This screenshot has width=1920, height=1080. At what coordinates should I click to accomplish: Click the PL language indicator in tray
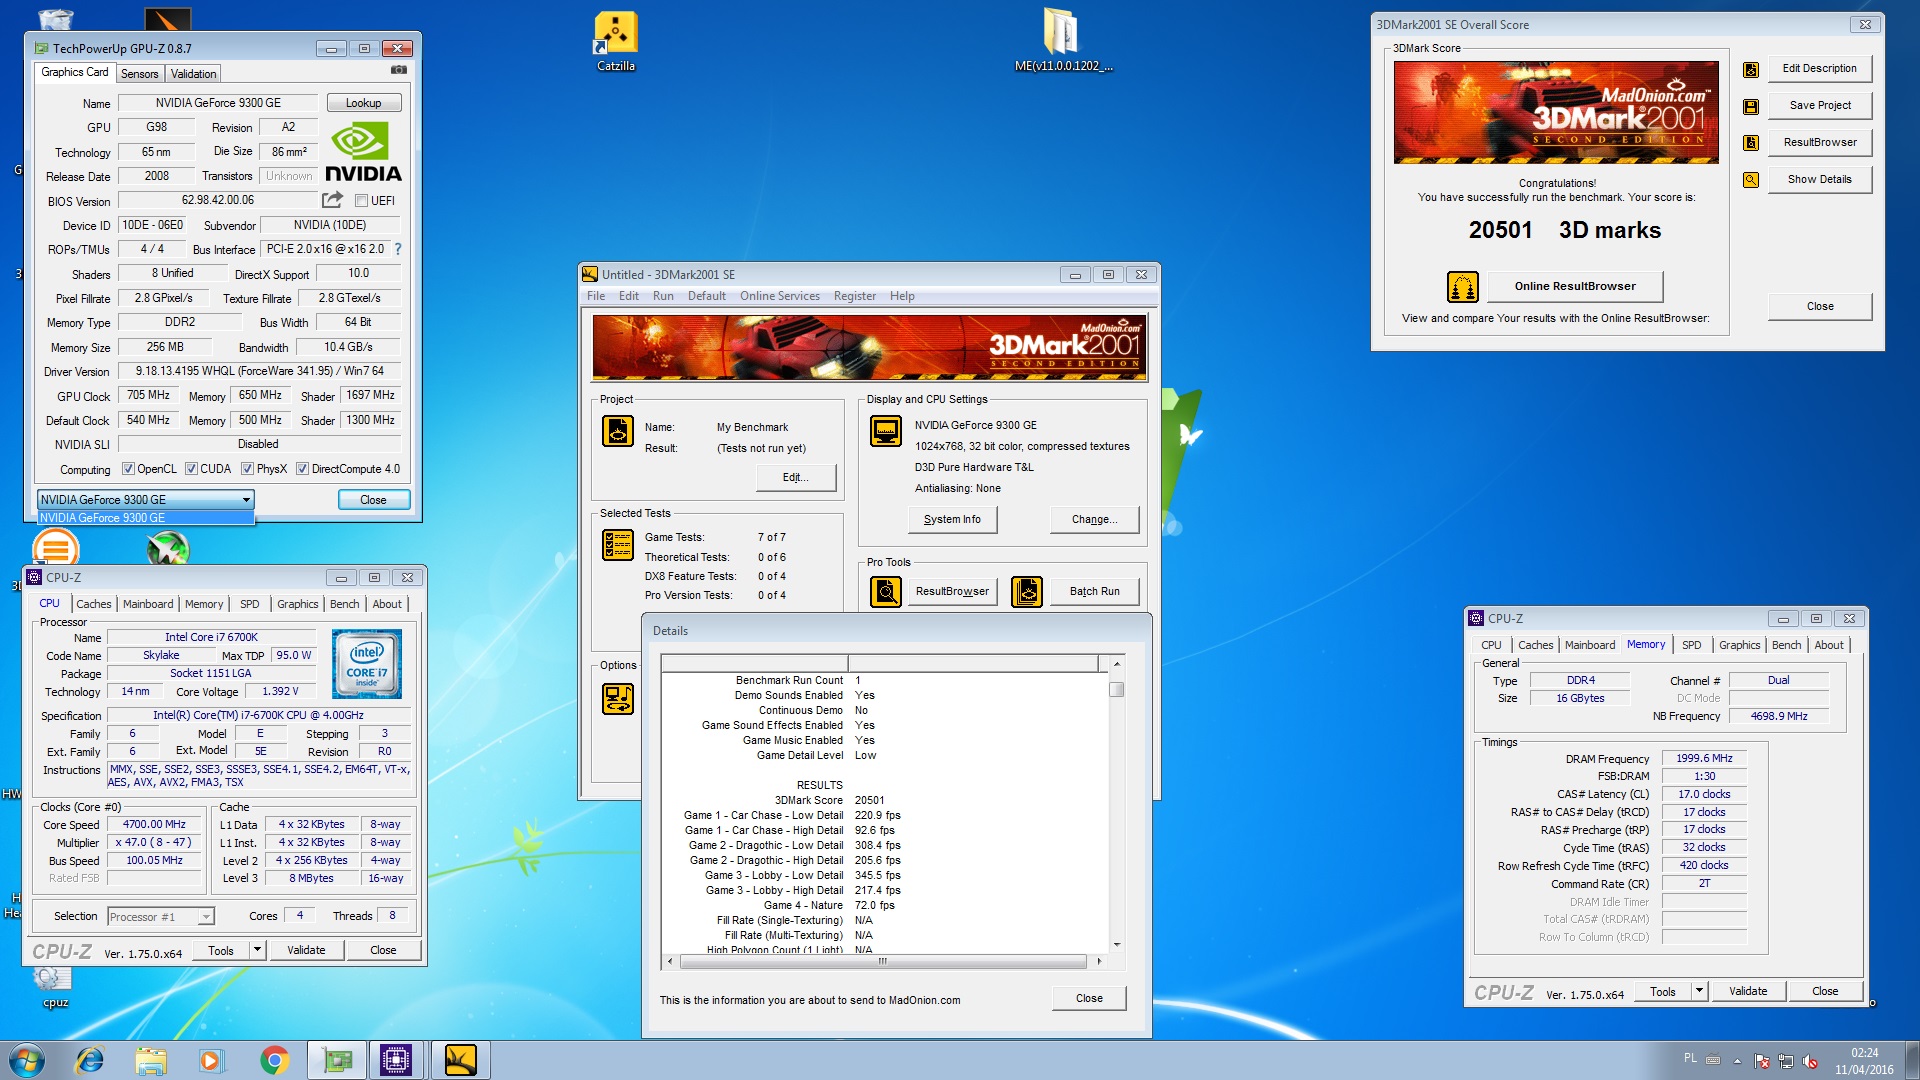1690,1058
